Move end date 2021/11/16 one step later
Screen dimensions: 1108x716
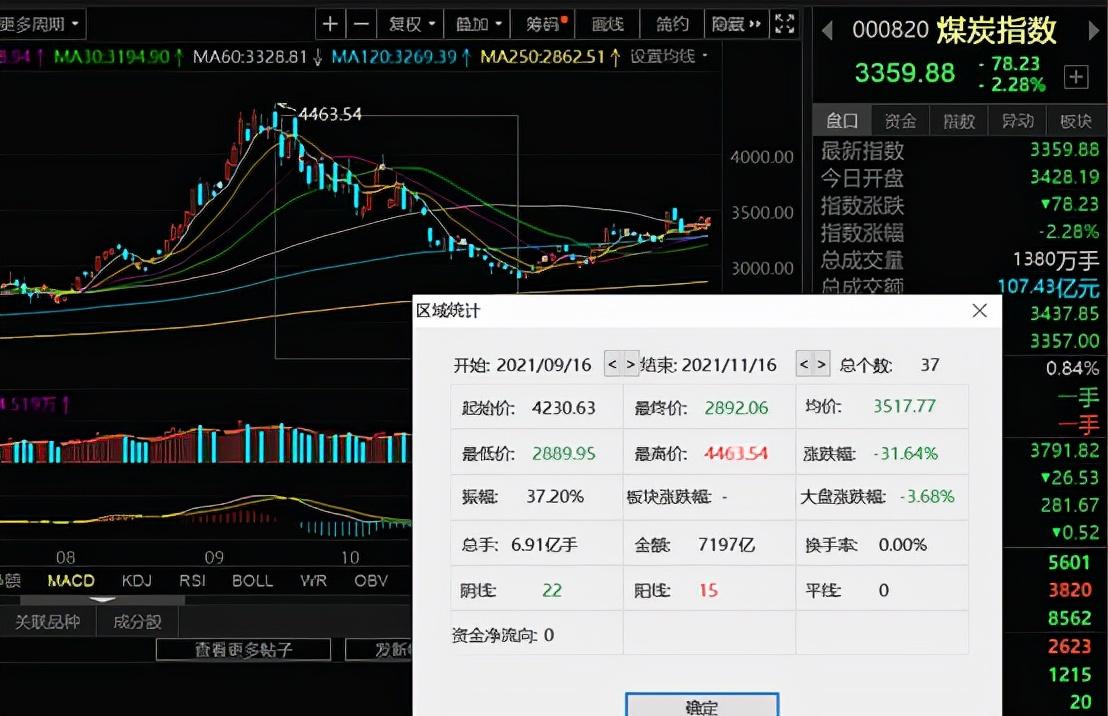tap(821, 365)
